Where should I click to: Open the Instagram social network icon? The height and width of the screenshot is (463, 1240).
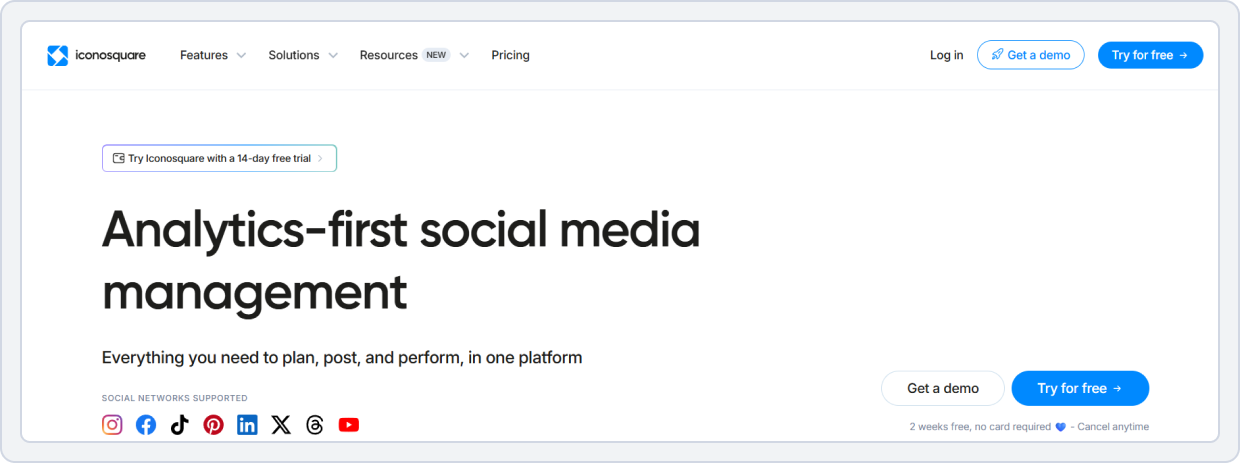pyautogui.click(x=112, y=425)
